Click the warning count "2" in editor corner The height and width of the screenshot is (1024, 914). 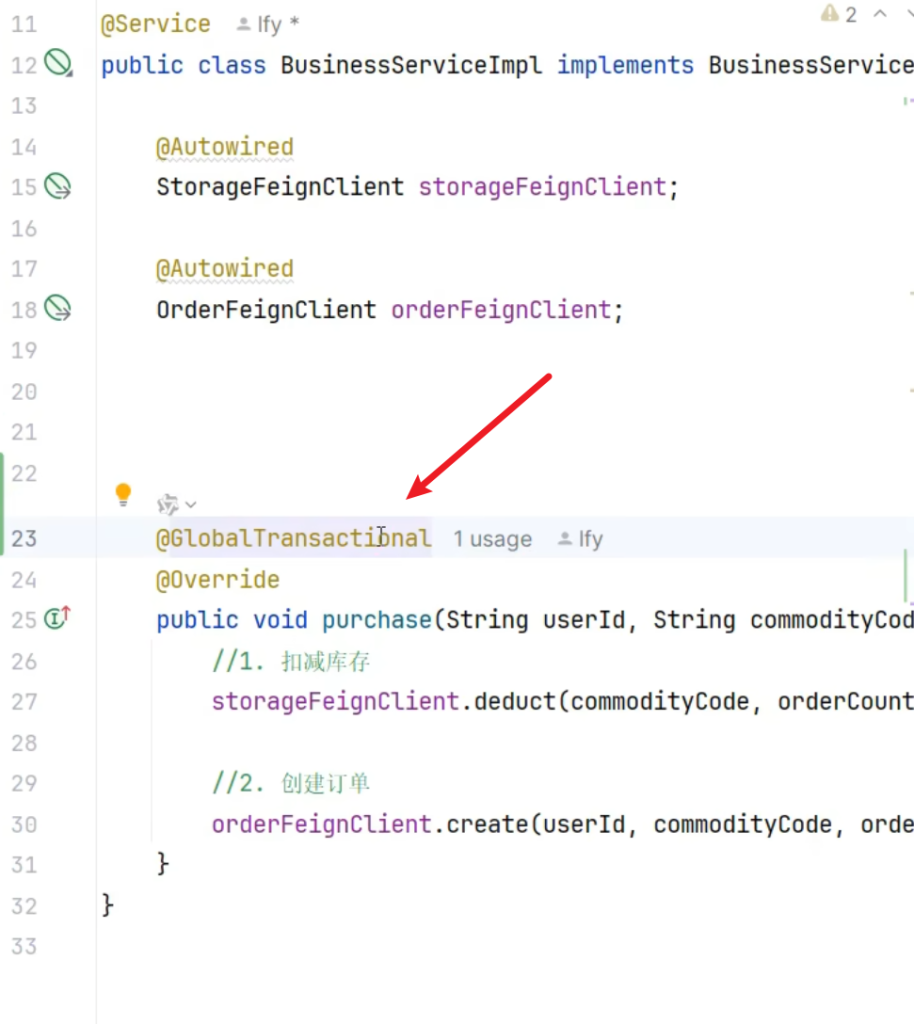pos(851,14)
